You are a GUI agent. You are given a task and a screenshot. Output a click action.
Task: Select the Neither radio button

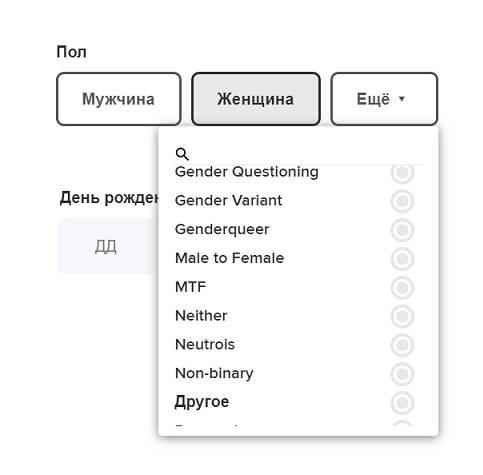click(402, 316)
